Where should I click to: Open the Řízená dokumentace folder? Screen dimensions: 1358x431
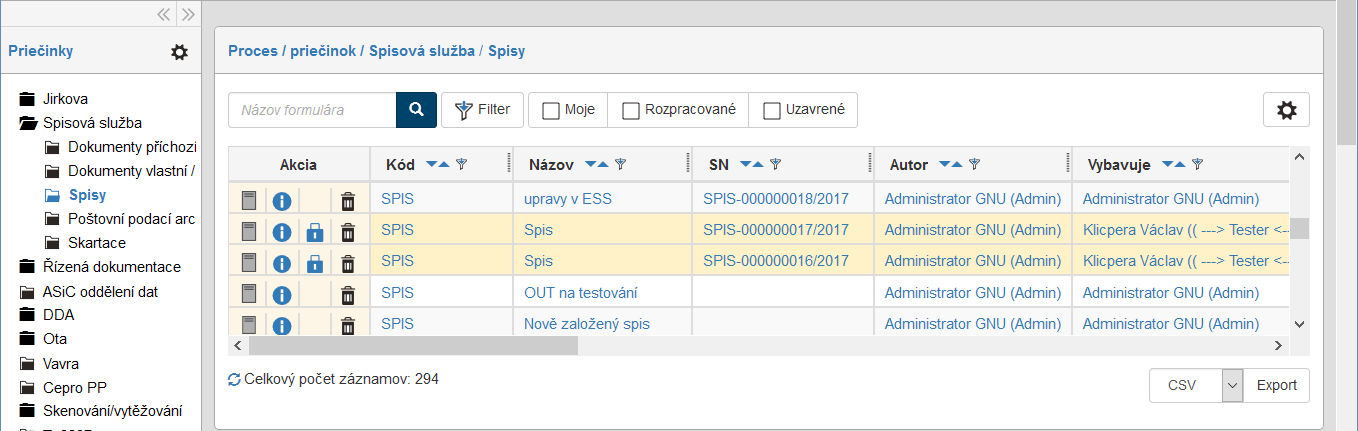111,267
